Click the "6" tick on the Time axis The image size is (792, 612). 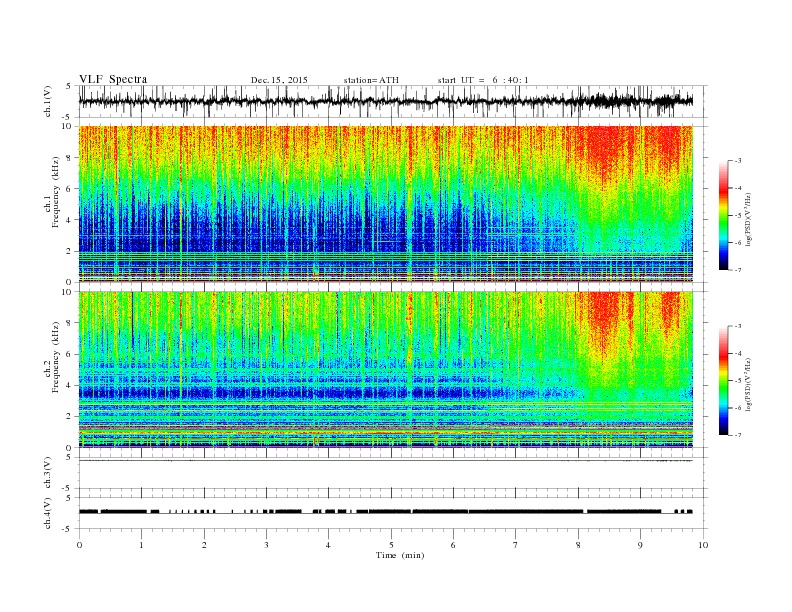(454, 545)
